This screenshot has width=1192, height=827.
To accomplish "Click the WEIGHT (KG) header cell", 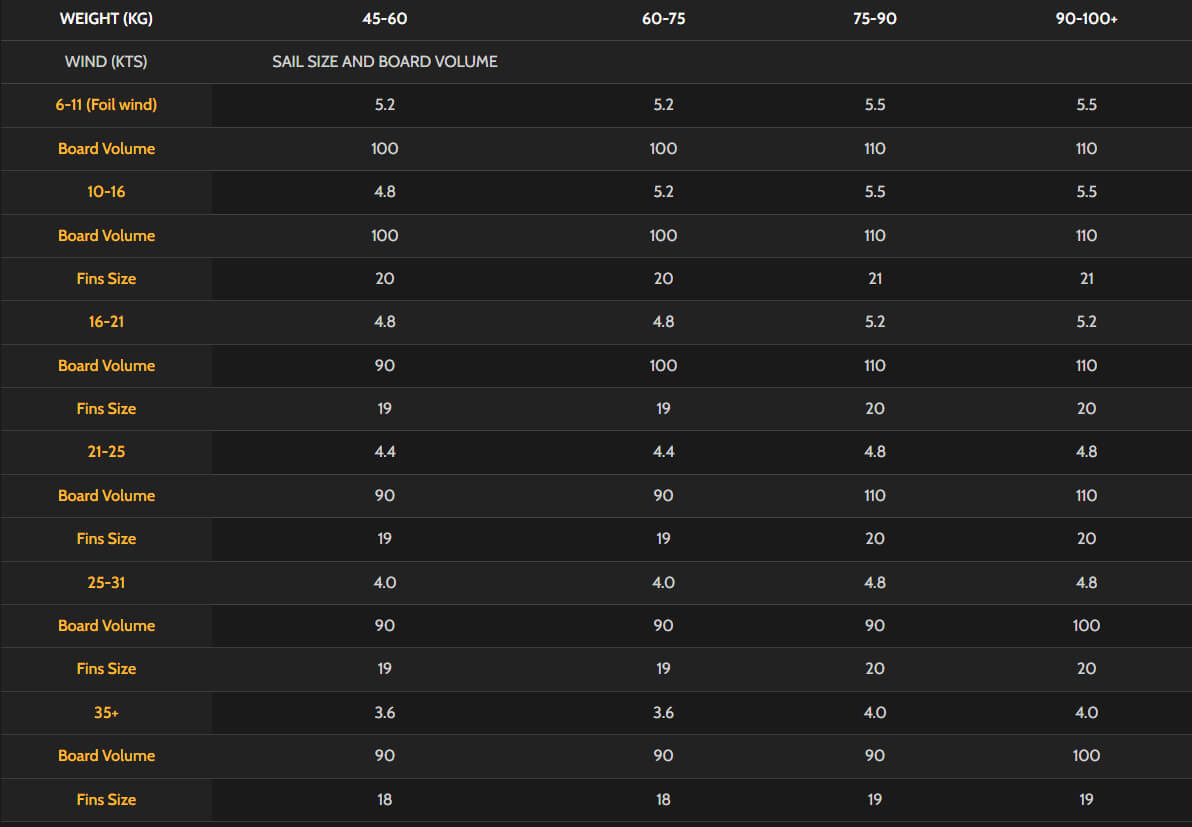I will pyautogui.click(x=106, y=19).
